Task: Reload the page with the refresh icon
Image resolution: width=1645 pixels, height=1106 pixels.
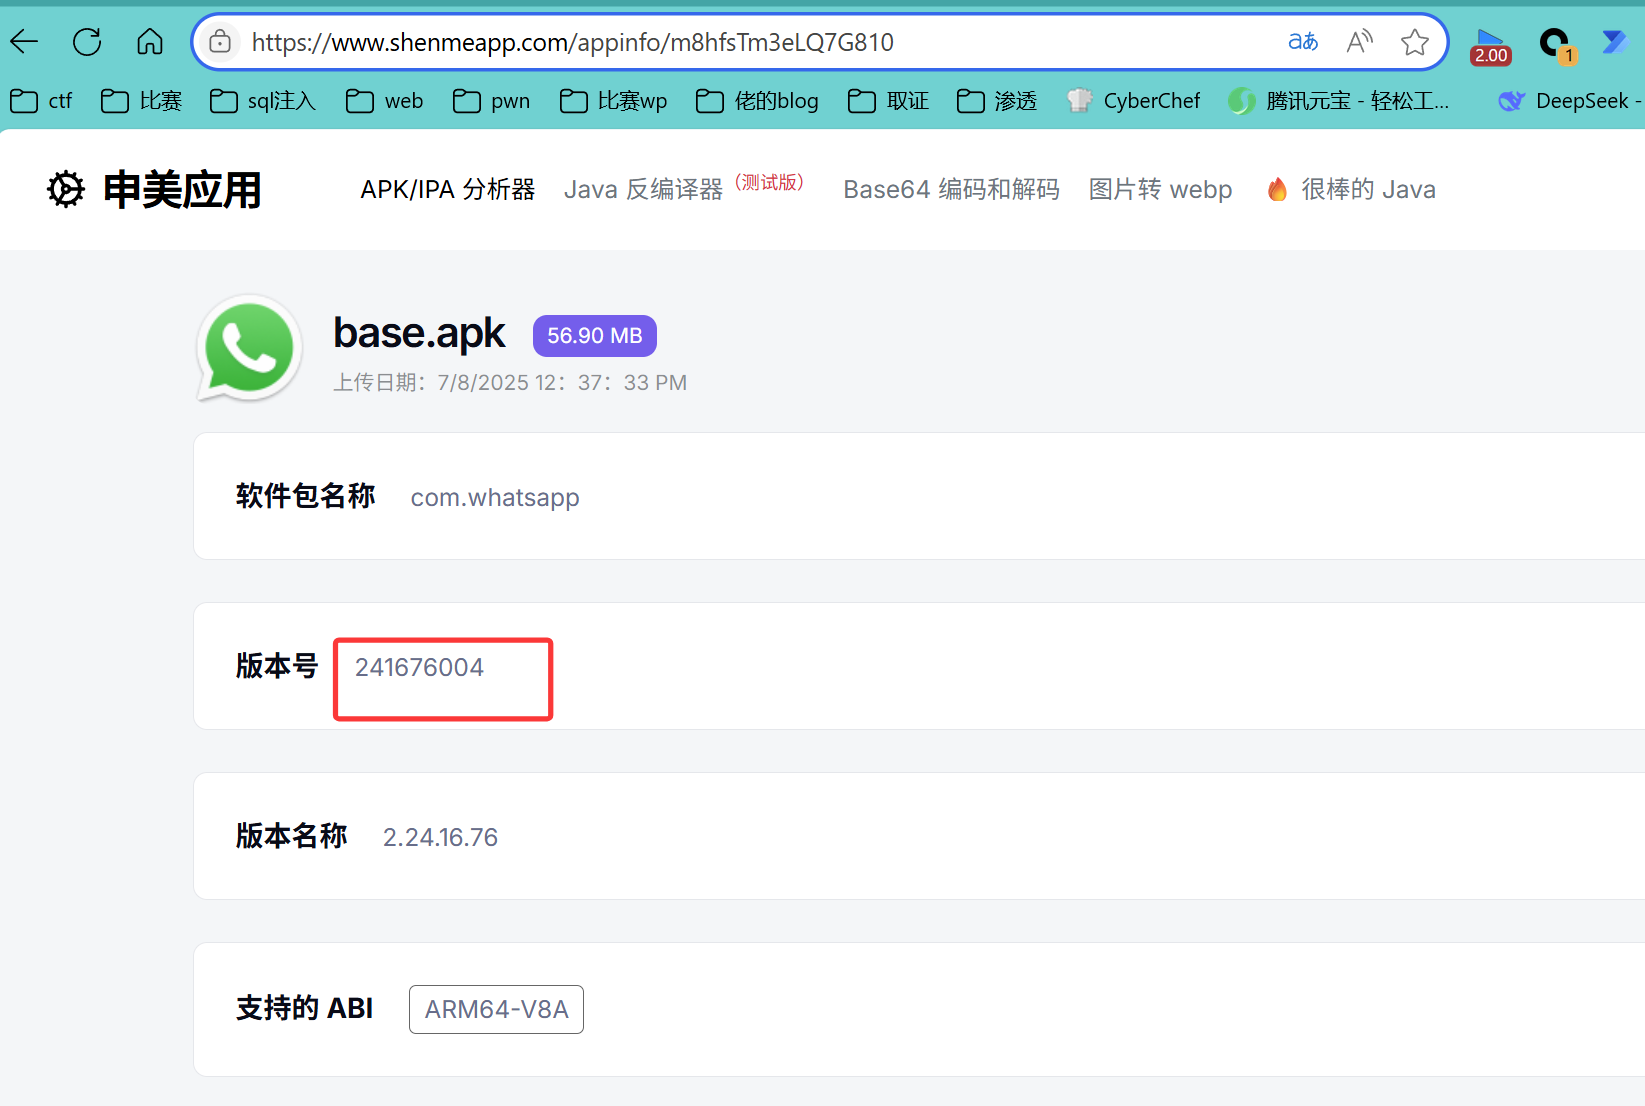Action: [87, 42]
